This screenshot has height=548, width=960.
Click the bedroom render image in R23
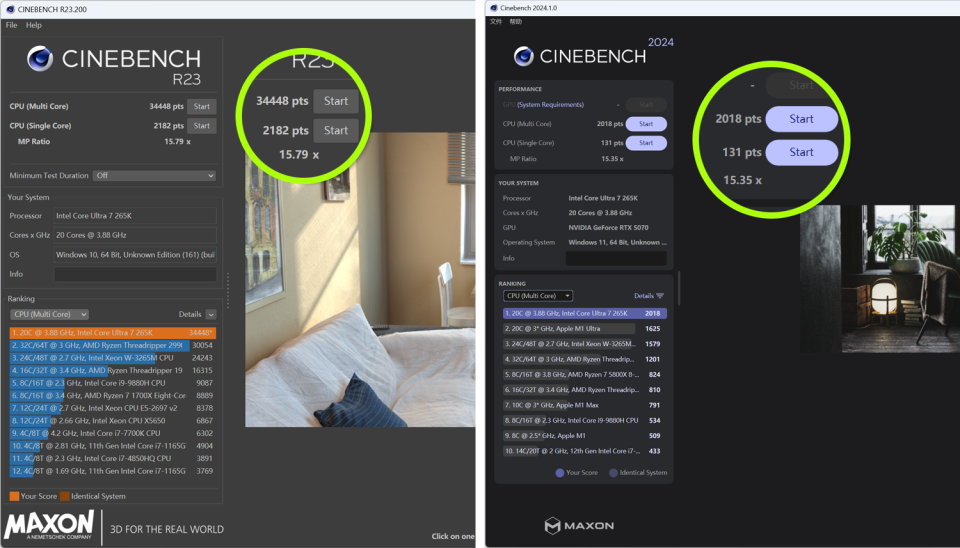pyautogui.click(x=360, y=279)
